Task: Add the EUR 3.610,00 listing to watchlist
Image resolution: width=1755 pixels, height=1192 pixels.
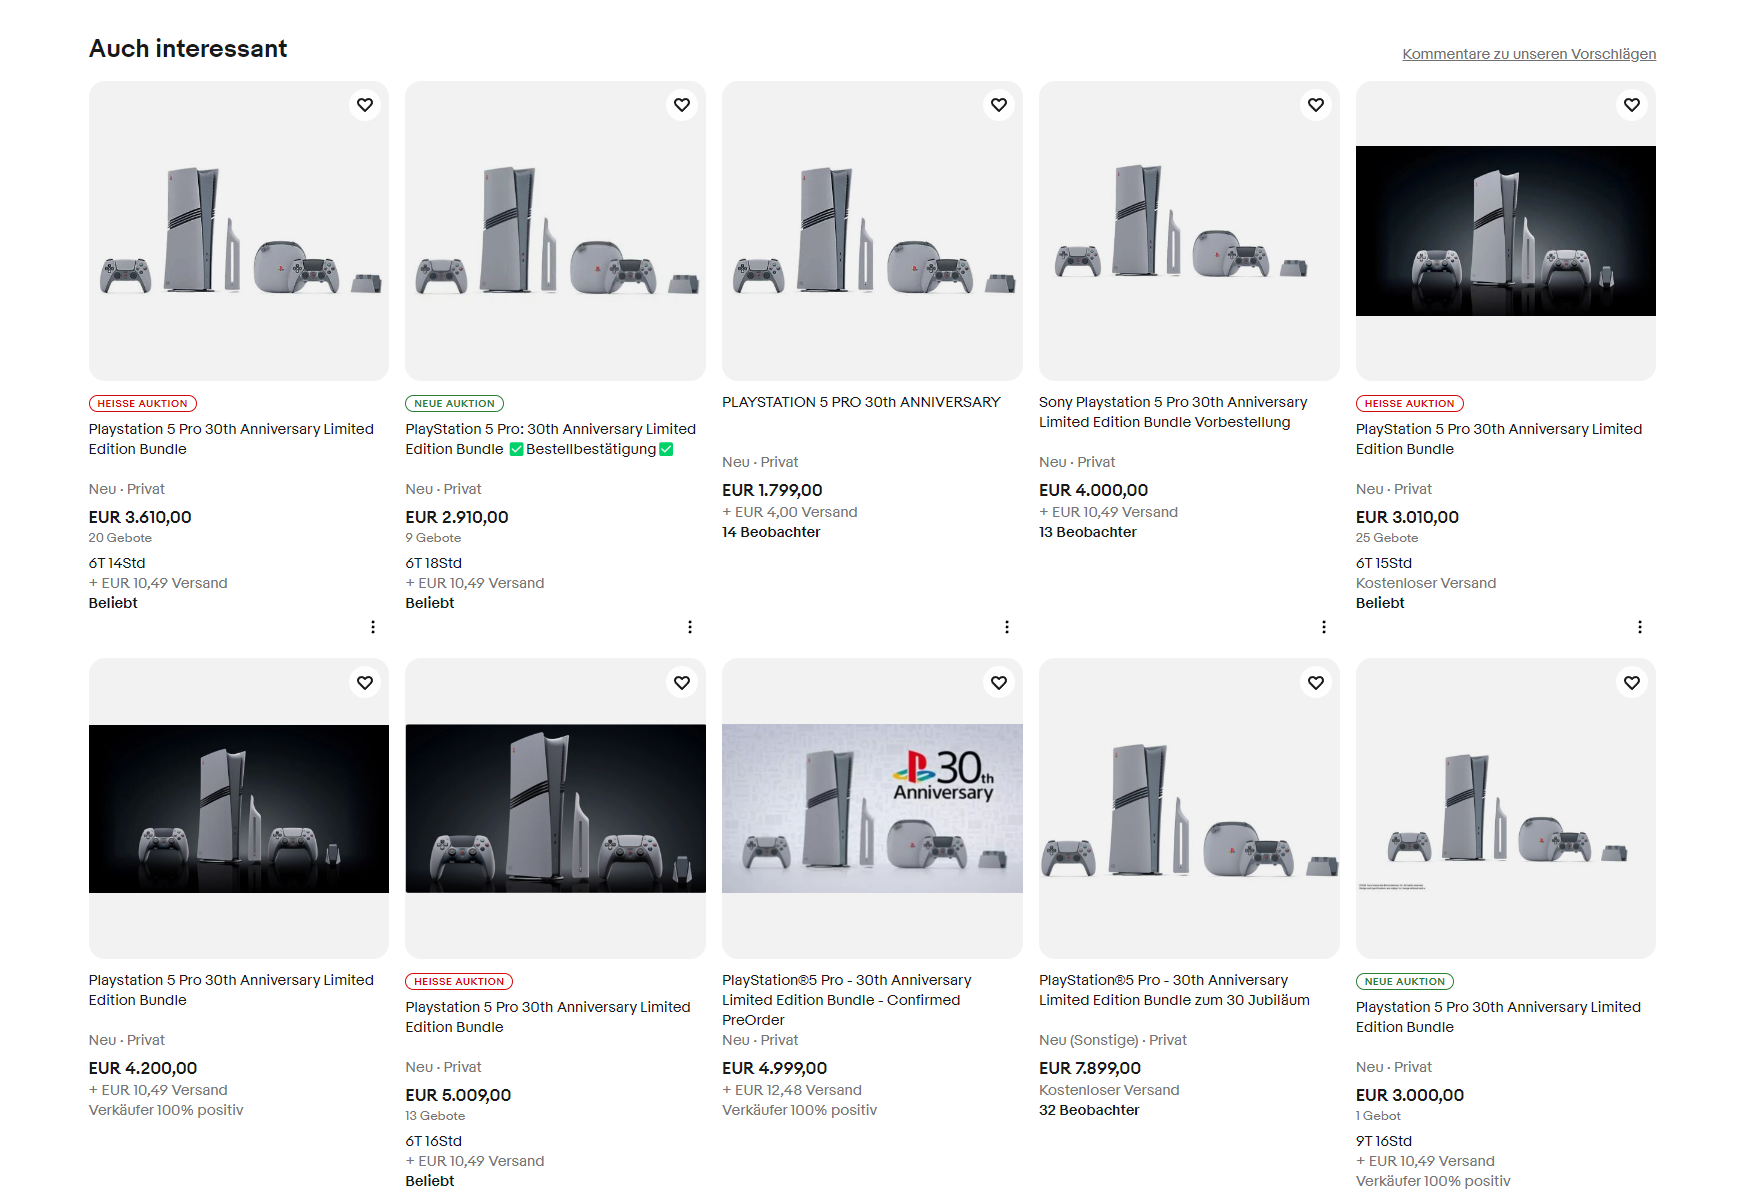Action: [x=365, y=105]
